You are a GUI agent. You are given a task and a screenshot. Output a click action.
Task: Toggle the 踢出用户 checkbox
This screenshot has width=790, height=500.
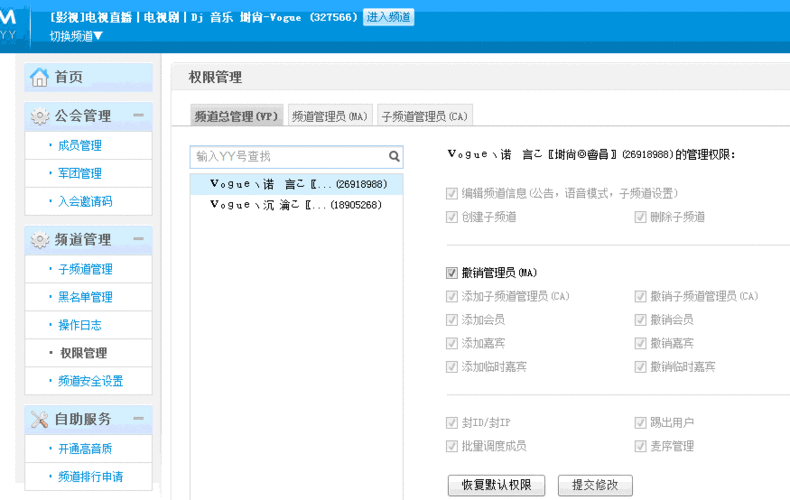click(x=640, y=423)
